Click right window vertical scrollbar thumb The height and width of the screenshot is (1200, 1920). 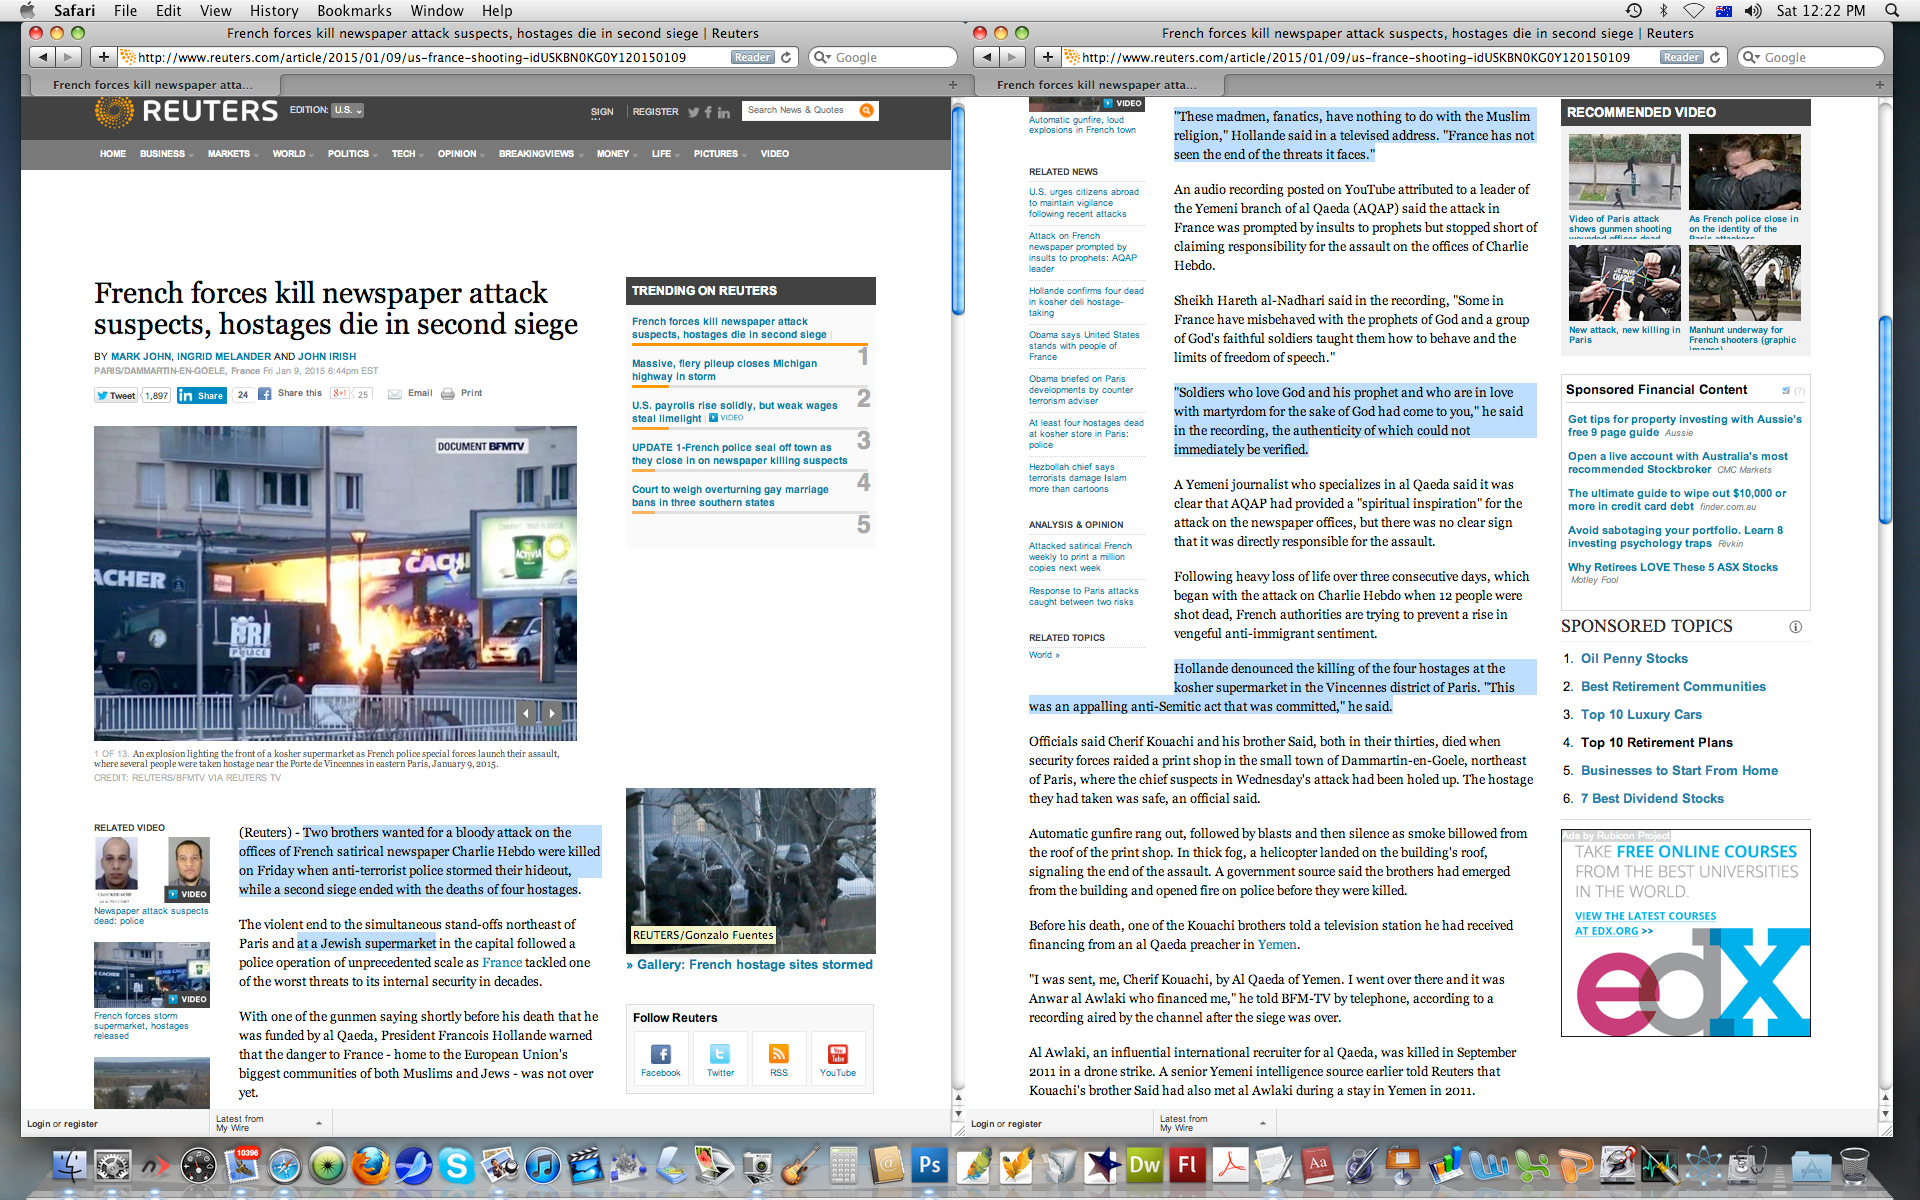point(1885,420)
